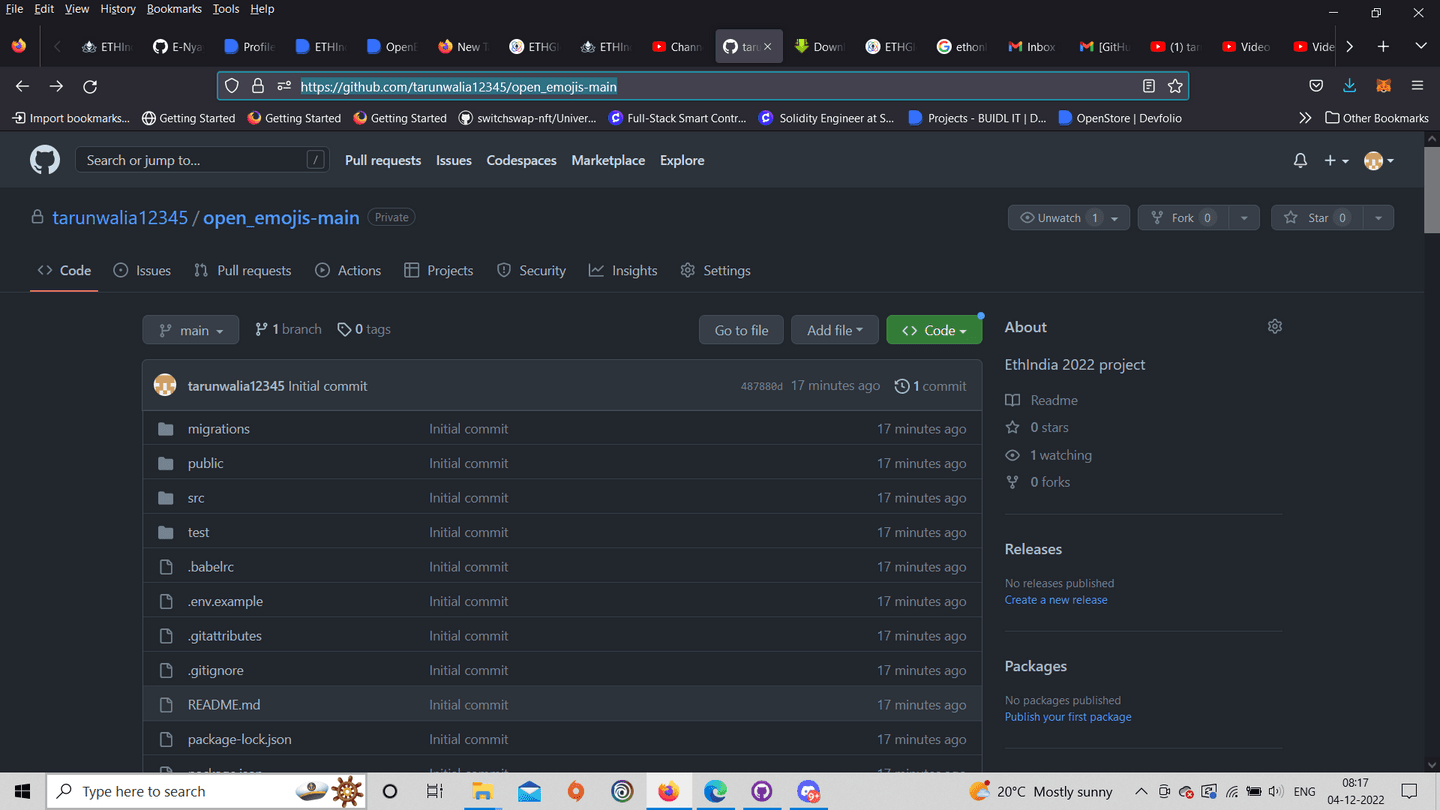Click the tracking protection shield icon
Image resolution: width=1440 pixels, height=810 pixels.
coord(232,86)
